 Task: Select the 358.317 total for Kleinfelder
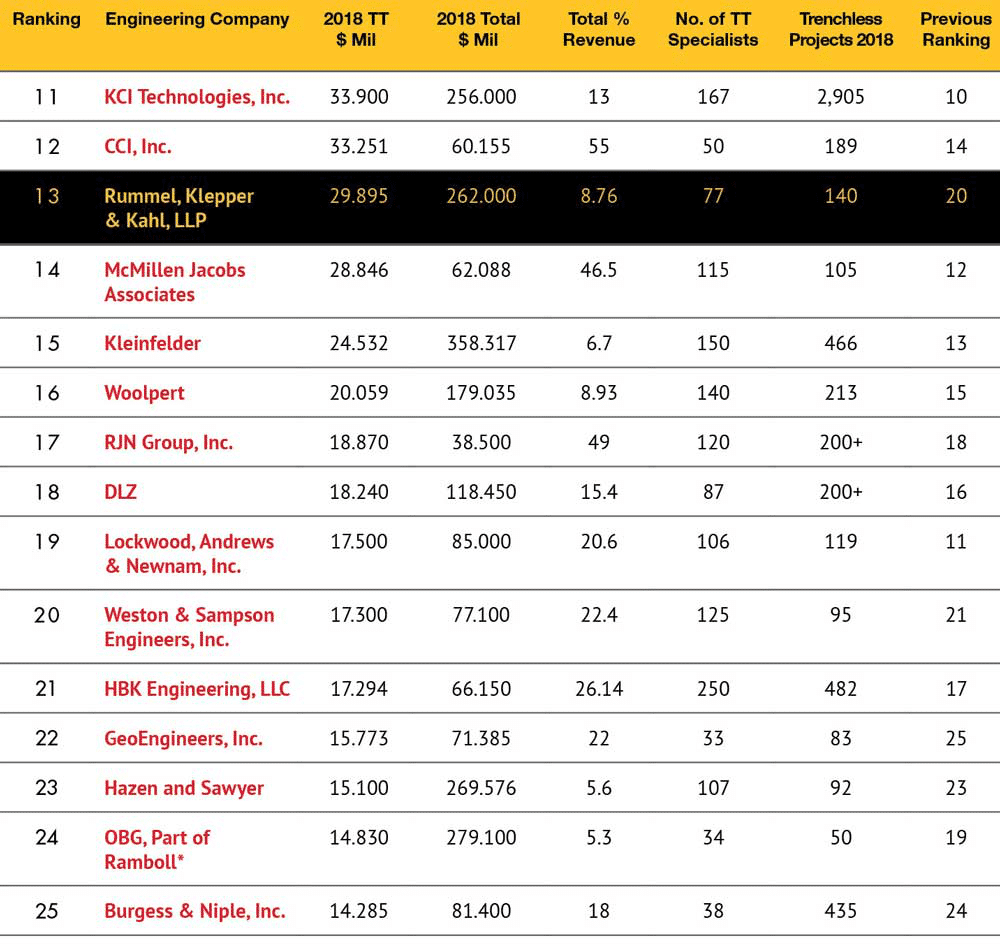[482, 343]
